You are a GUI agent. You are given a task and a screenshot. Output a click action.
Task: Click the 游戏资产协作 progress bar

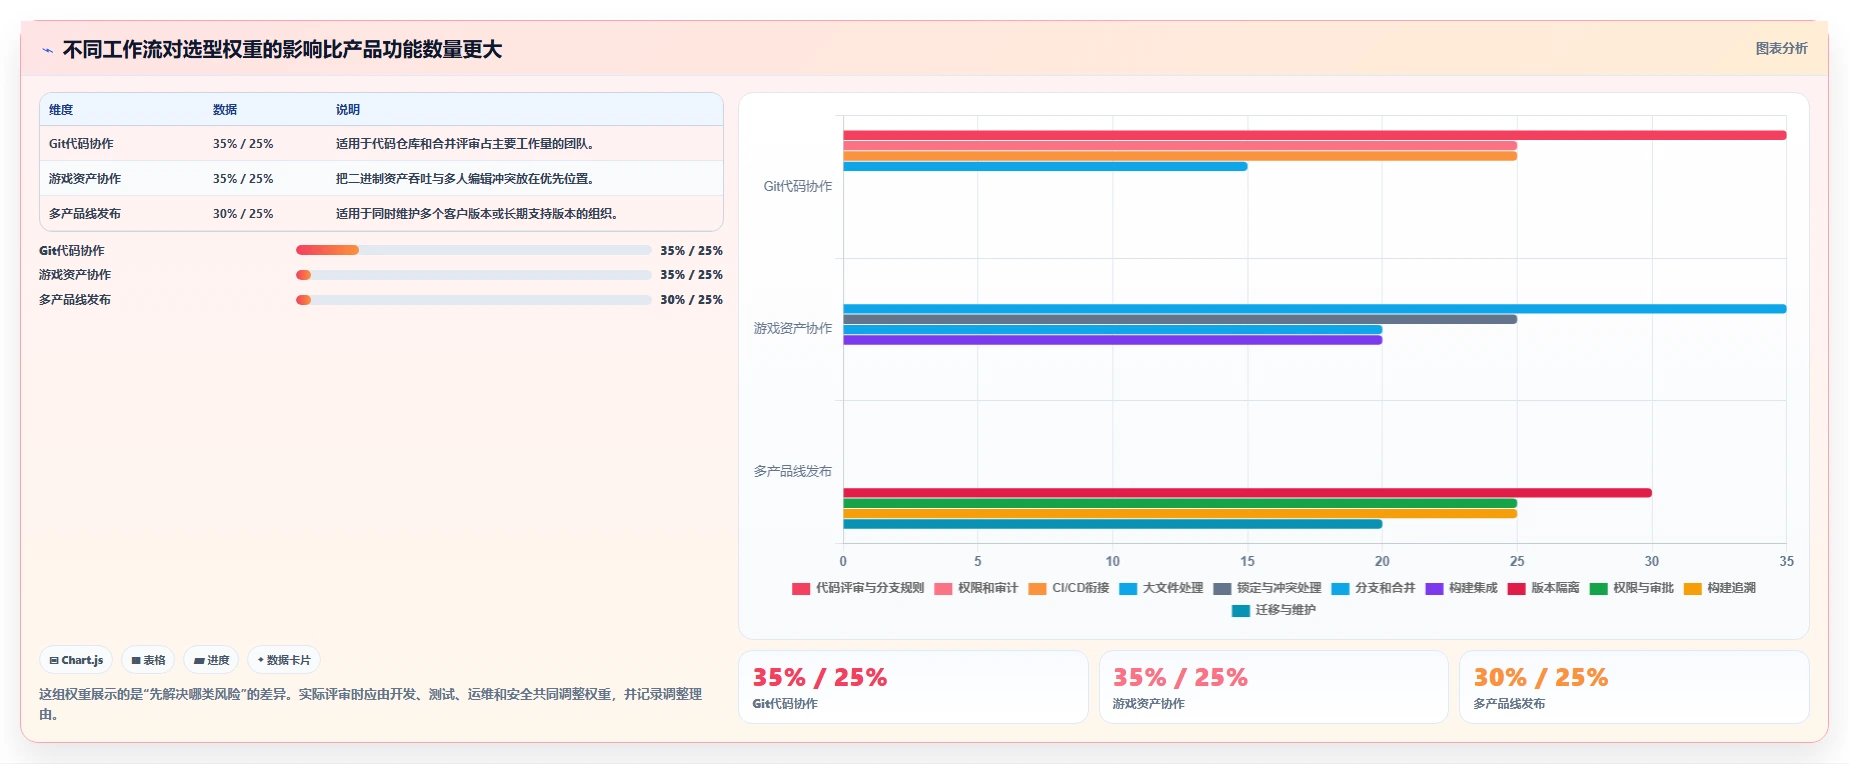tap(473, 275)
